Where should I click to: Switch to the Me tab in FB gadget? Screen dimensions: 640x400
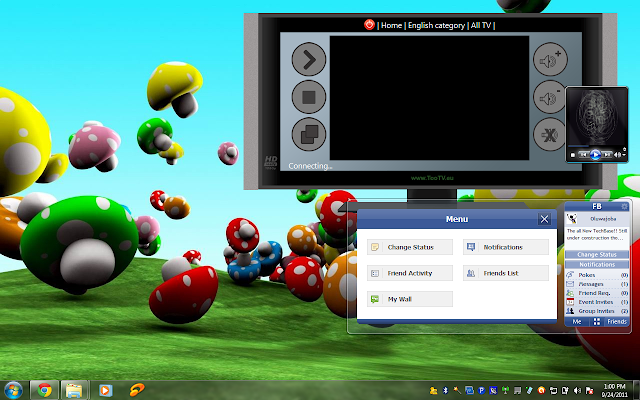(x=577, y=322)
